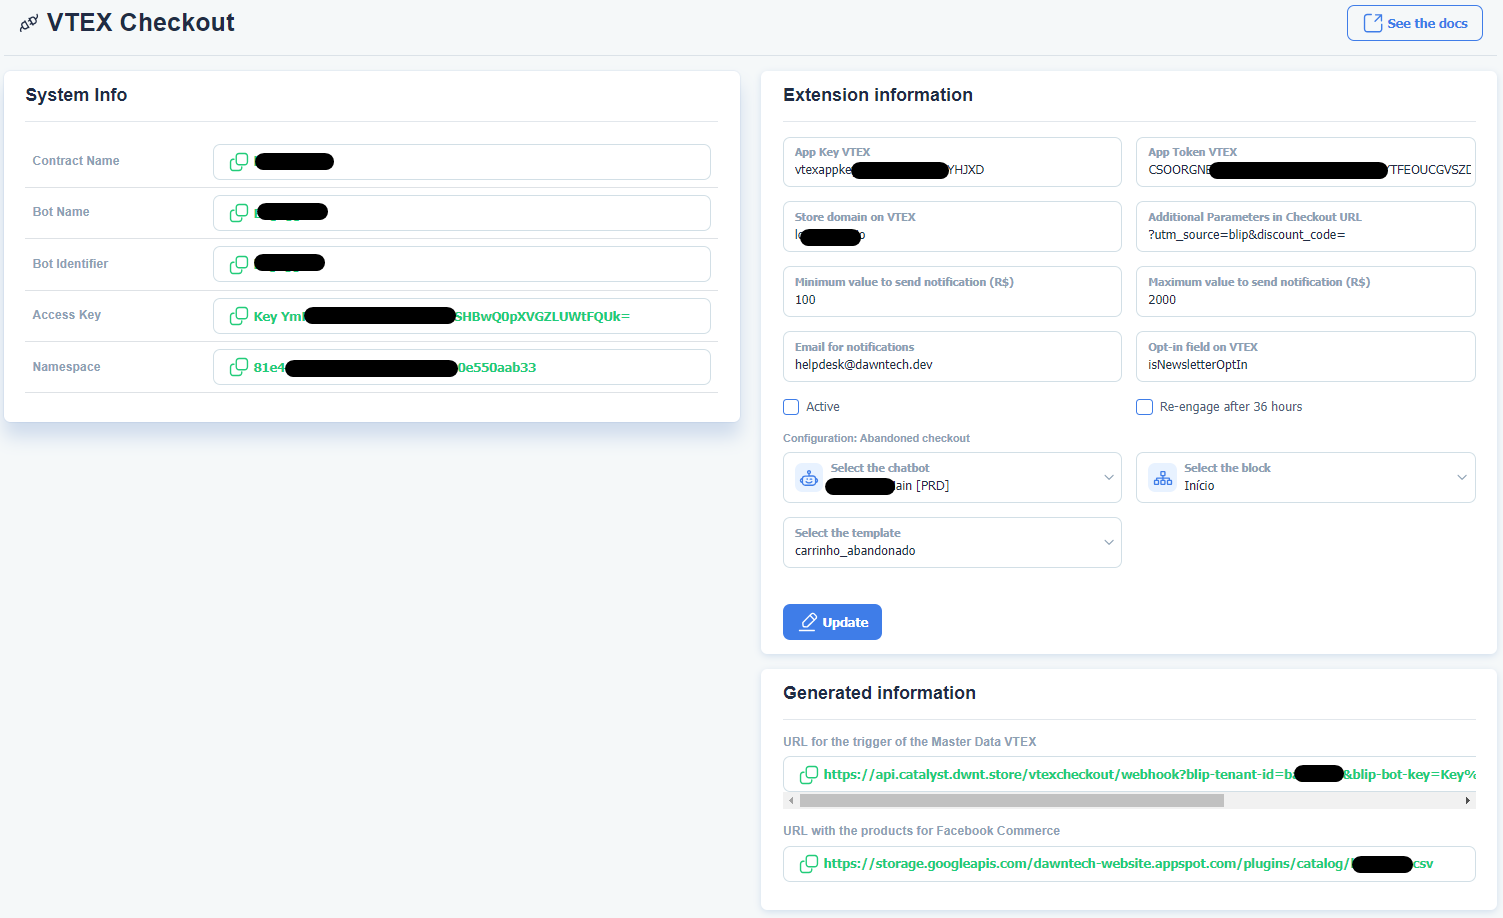Viewport: 1503px width, 918px height.
Task: Open the Select the template dropdown
Action: tap(952, 542)
